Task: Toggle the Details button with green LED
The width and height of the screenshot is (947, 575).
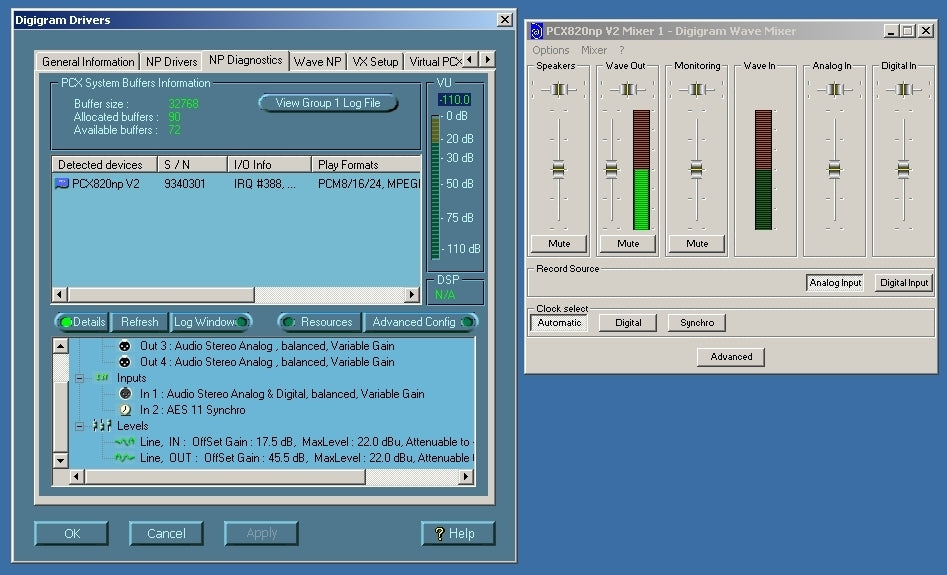Action: coord(82,322)
